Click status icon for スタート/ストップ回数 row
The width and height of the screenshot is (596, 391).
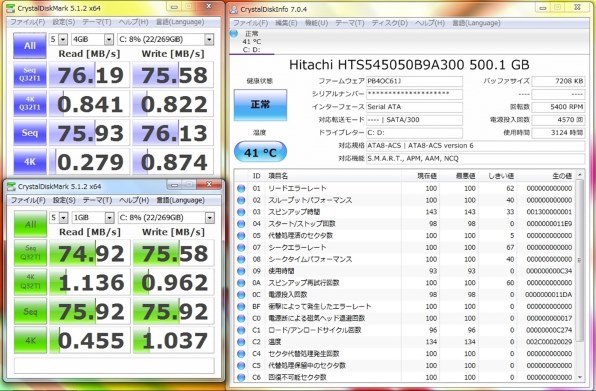tap(241, 224)
